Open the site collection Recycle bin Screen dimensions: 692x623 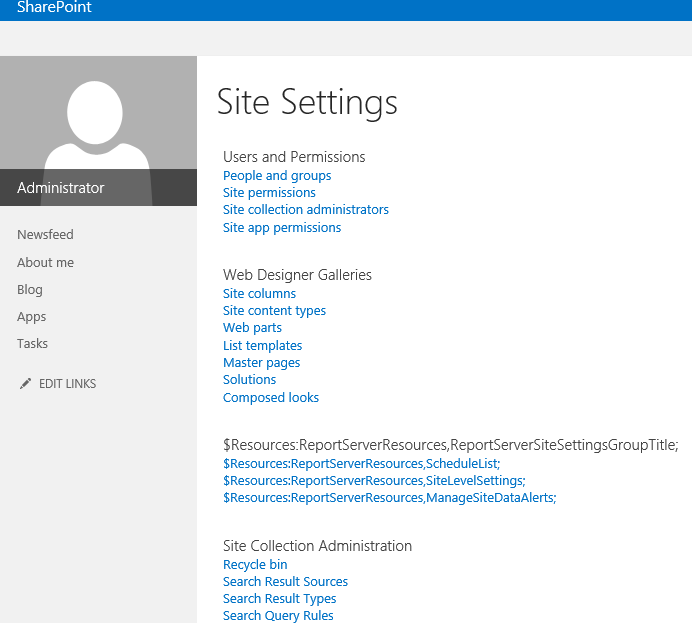(255, 565)
